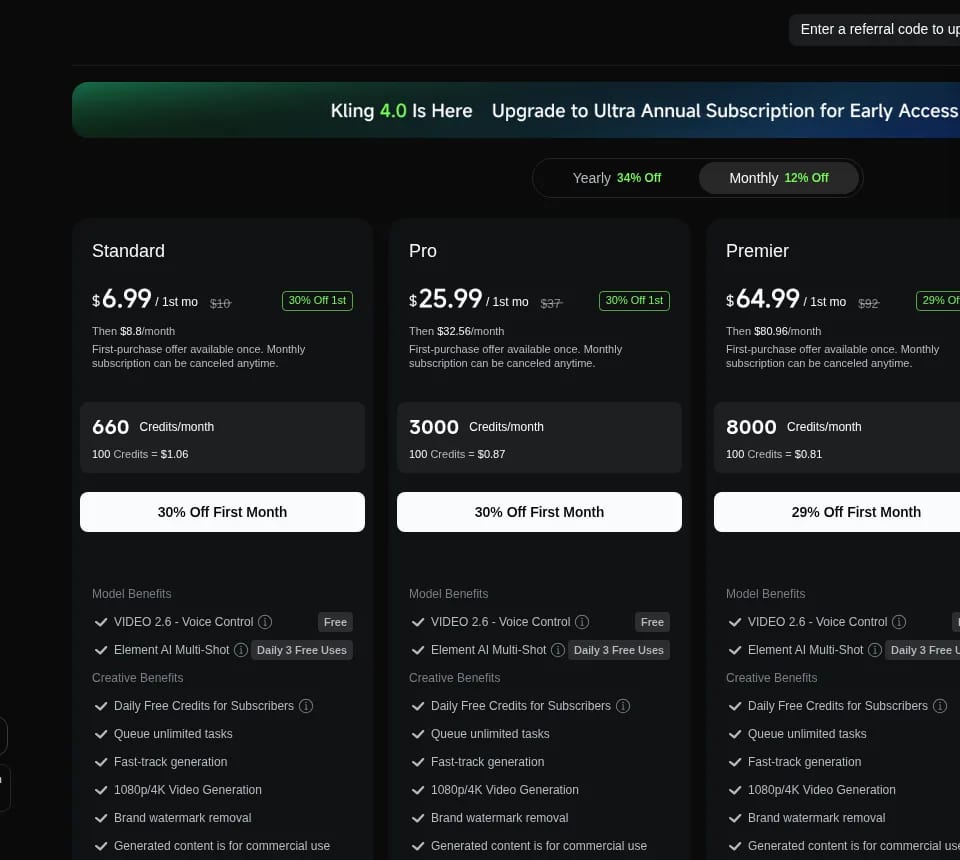Screen dimensions: 960x860
Task: Click '100 Credits = $0.81' text
Action: (x=774, y=454)
